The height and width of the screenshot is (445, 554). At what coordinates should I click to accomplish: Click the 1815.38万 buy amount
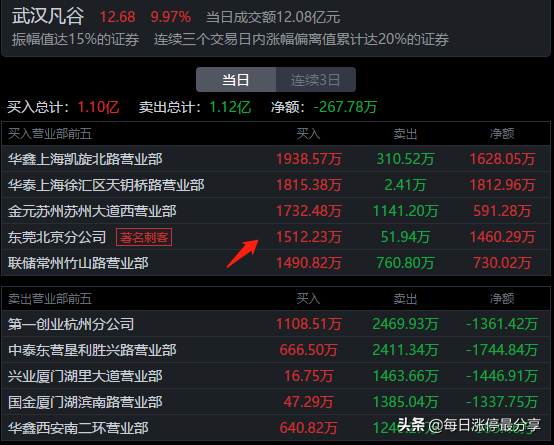(x=308, y=185)
